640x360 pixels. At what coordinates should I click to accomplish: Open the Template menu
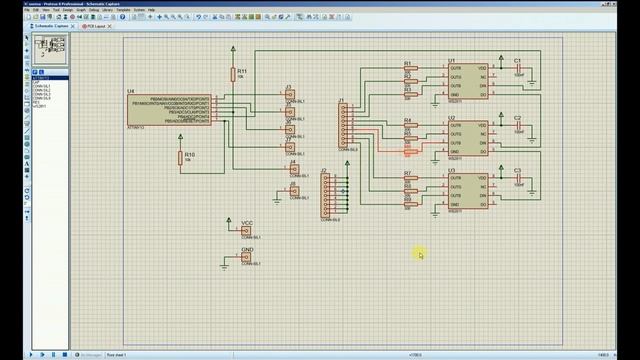[x=123, y=10]
